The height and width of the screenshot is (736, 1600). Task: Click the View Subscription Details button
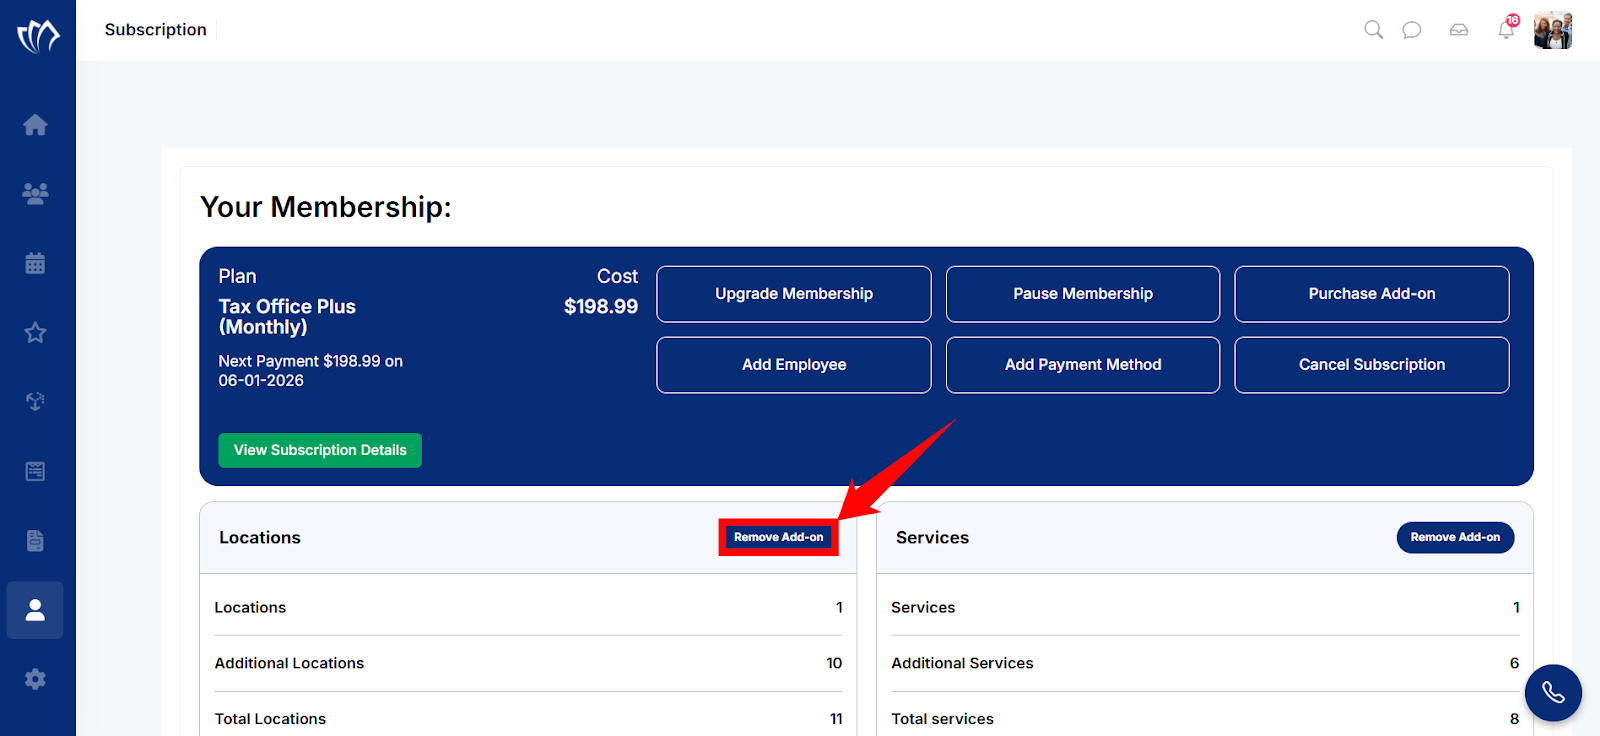point(320,450)
